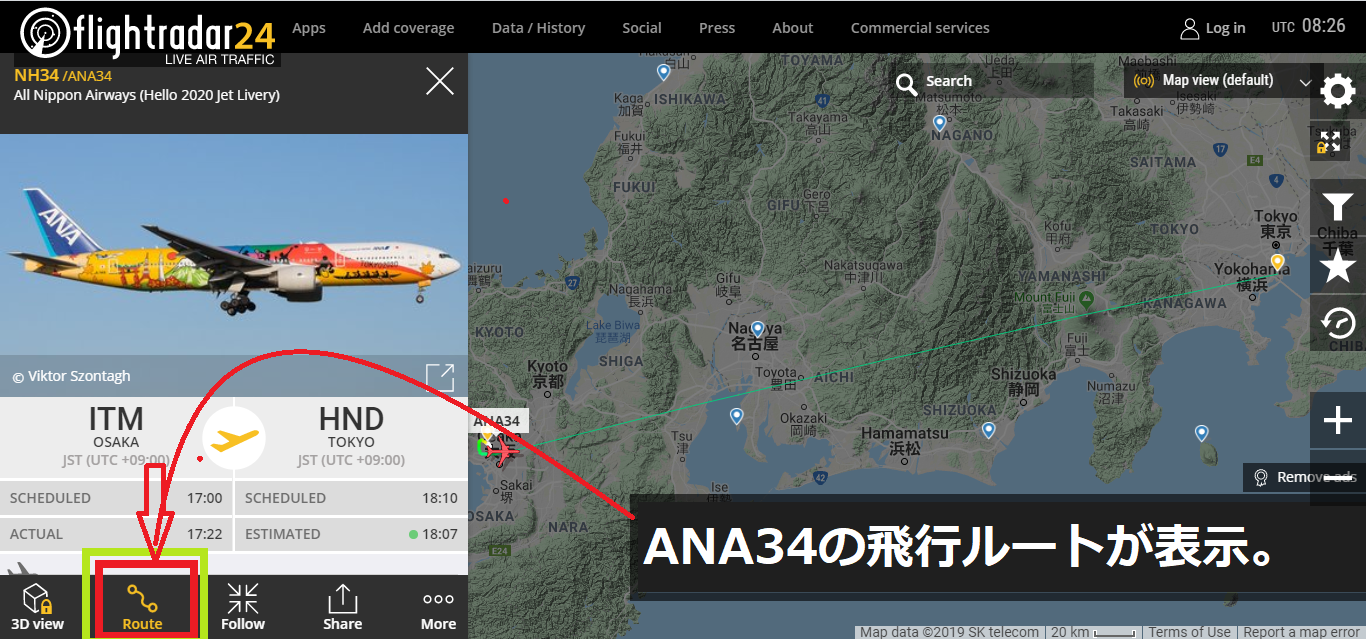Share this flight via Share icon
1366x639 pixels.
pyautogui.click(x=342, y=608)
